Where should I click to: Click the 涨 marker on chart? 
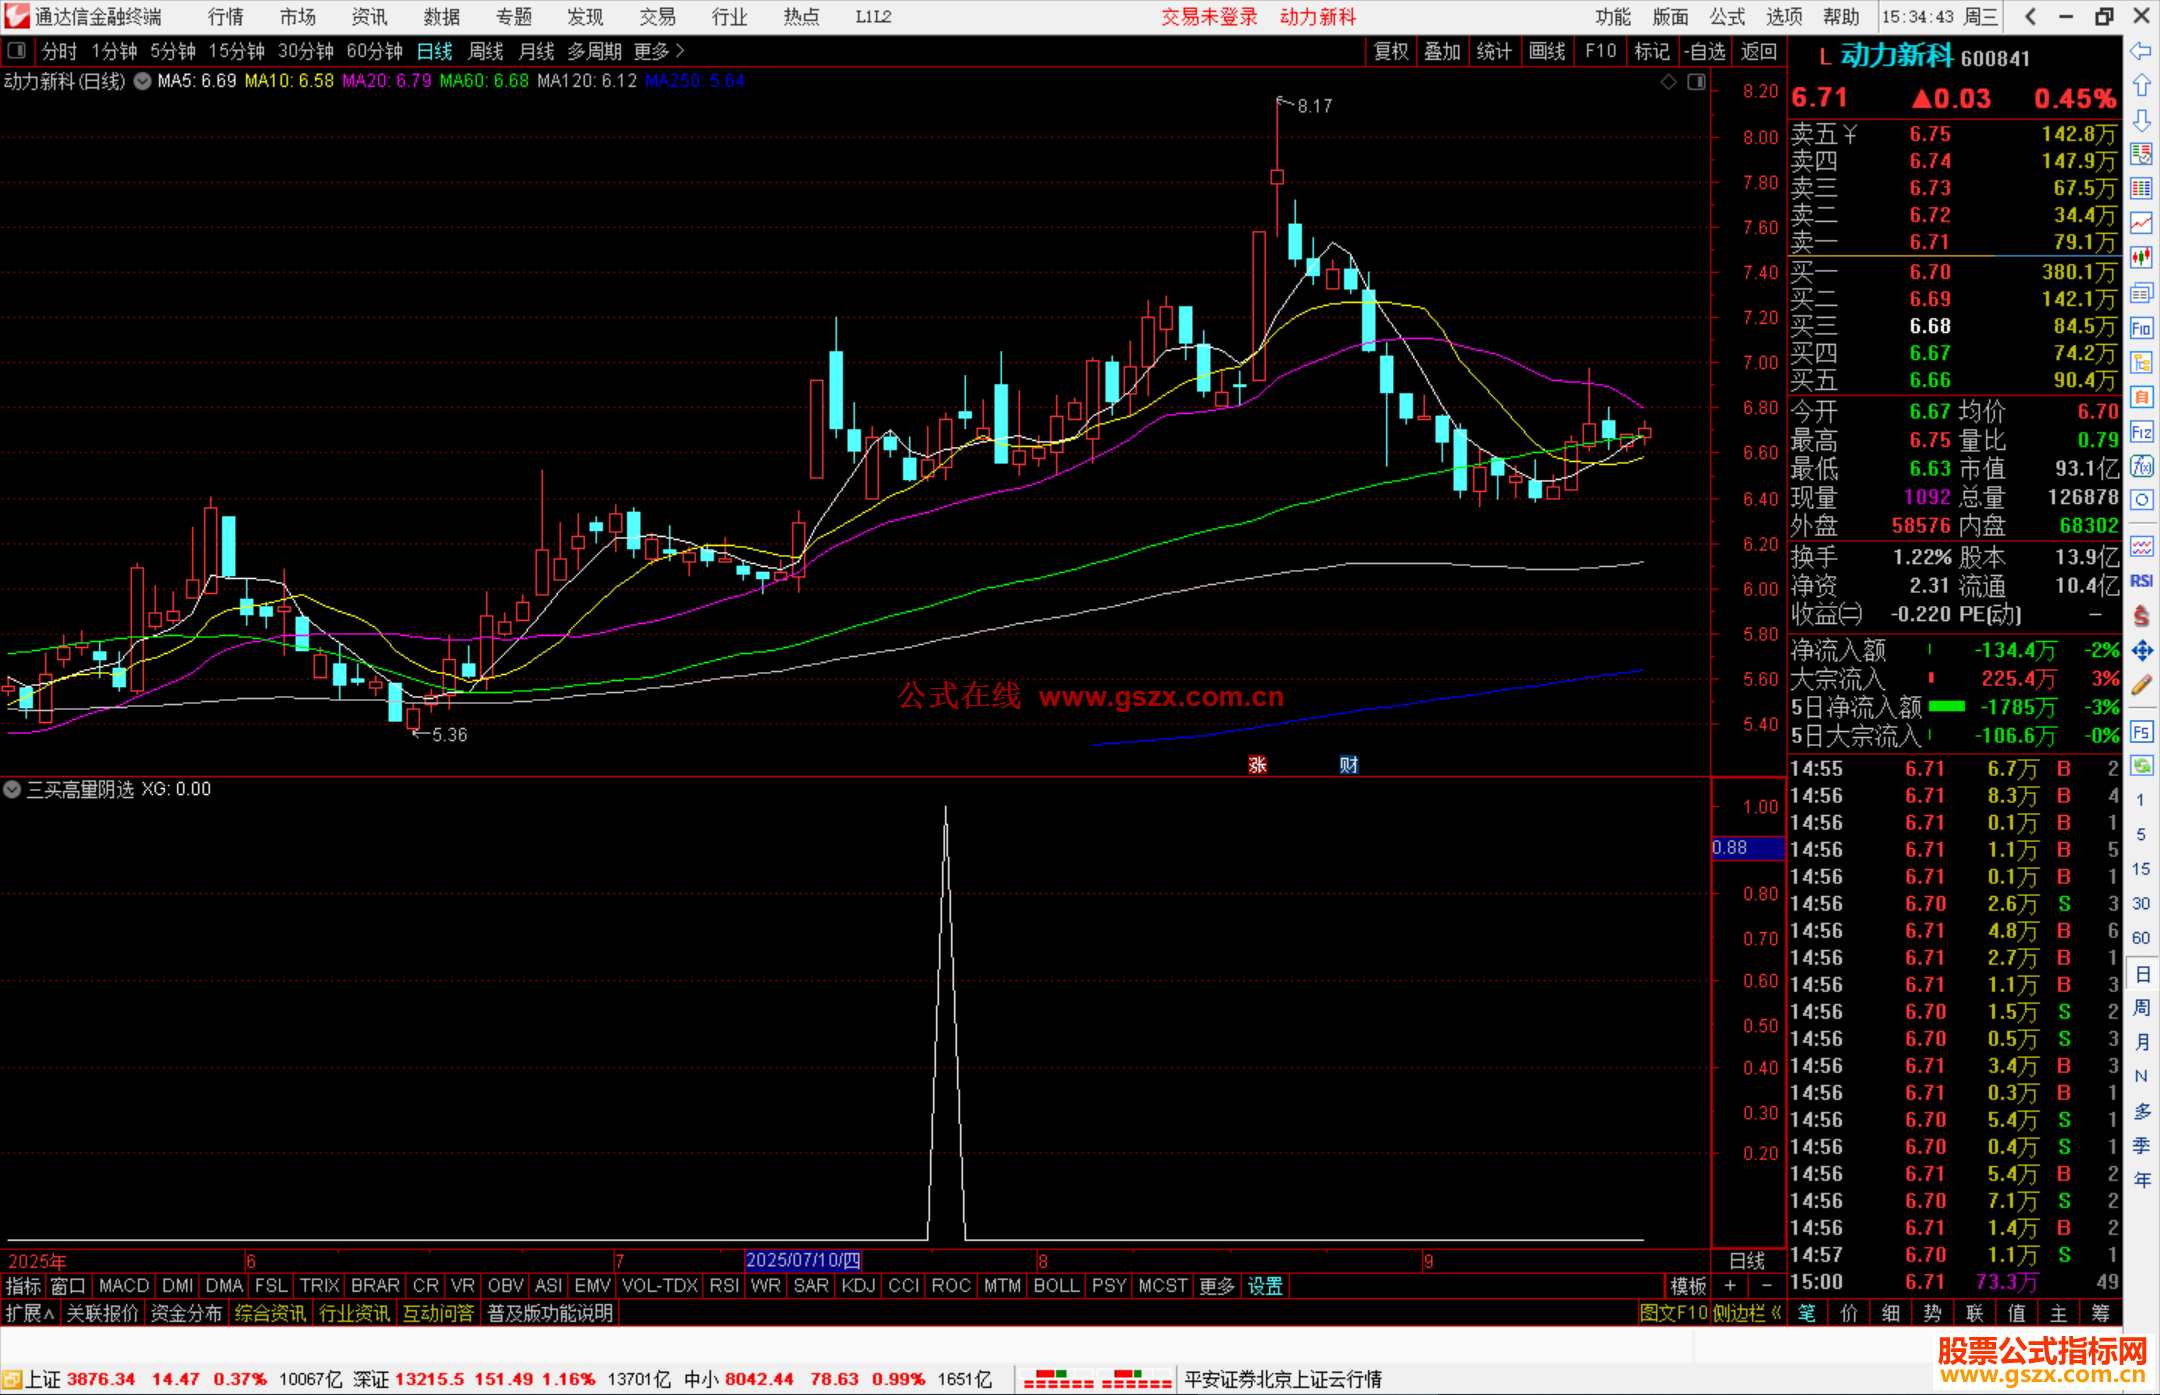pos(1258,765)
